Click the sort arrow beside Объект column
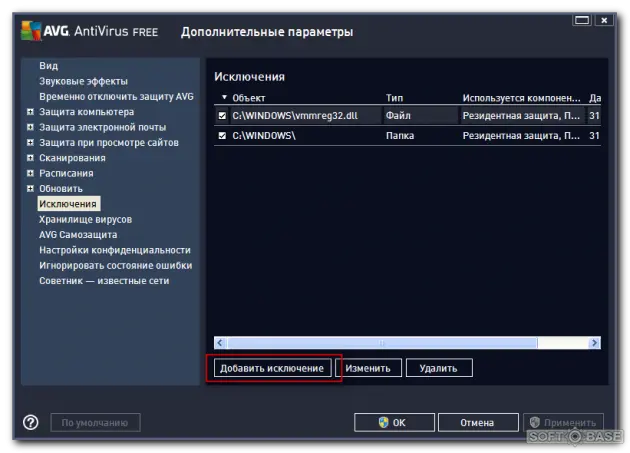630x453 pixels. 224,97
